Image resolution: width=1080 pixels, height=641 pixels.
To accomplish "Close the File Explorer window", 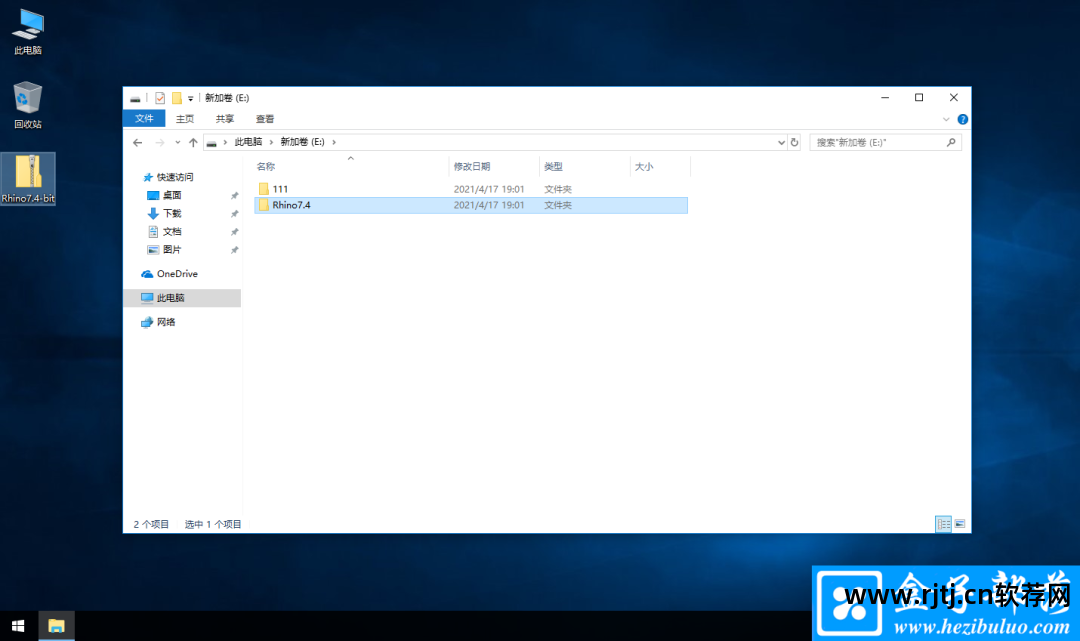I will point(953,98).
